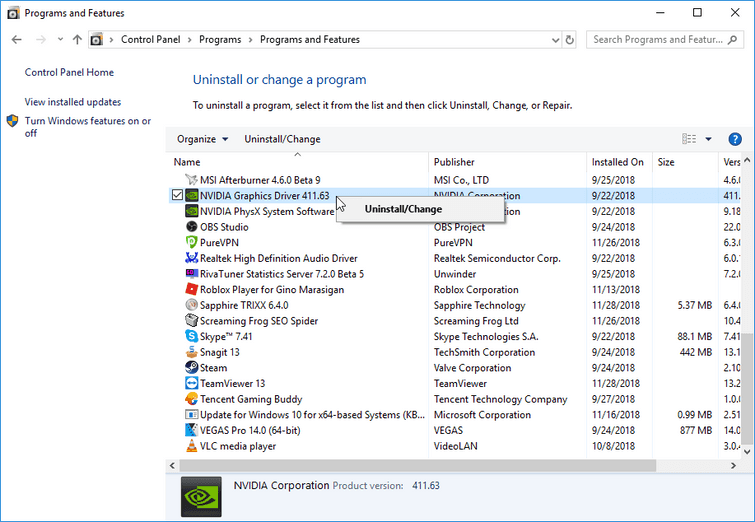Navigate to Programs breadcrumb
This screenshot has height=522, width=755.
(x=220, y=39)
